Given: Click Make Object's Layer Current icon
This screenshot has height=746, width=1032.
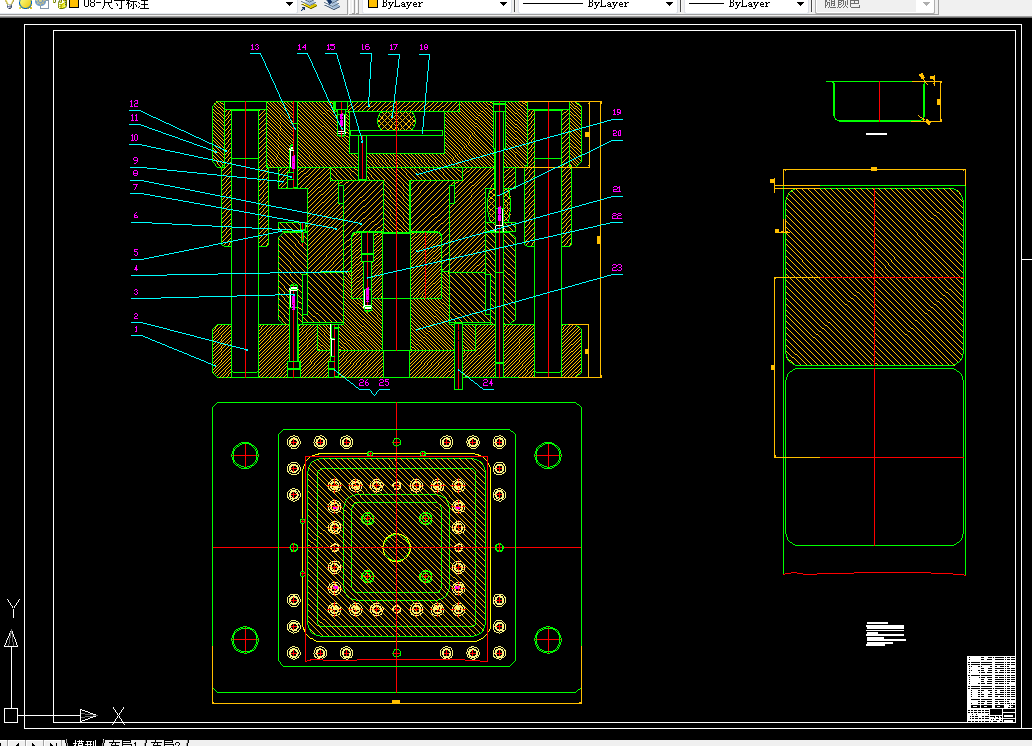Looking at the screenshot, I should tap(309, 5).
